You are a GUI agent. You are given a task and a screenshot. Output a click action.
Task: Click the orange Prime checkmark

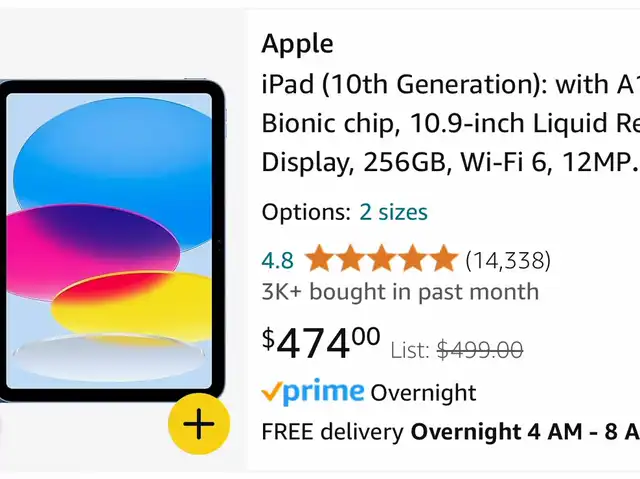[x=271, y=391]
